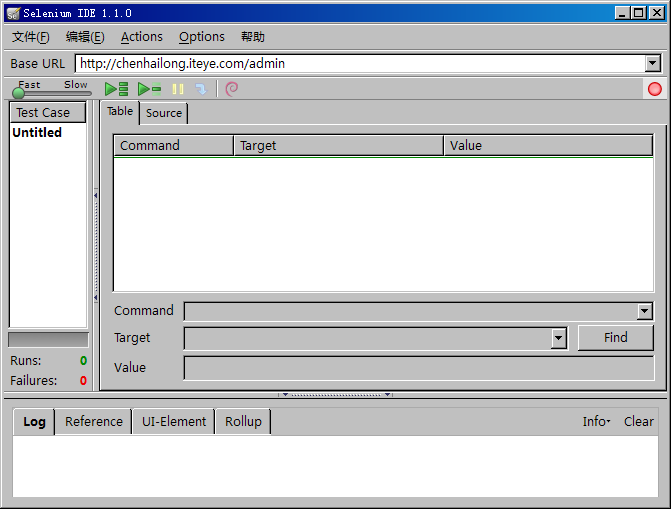Screen dimensions: 671x509
Task: Click the blue Step icon
Action: tap(201, 89)
